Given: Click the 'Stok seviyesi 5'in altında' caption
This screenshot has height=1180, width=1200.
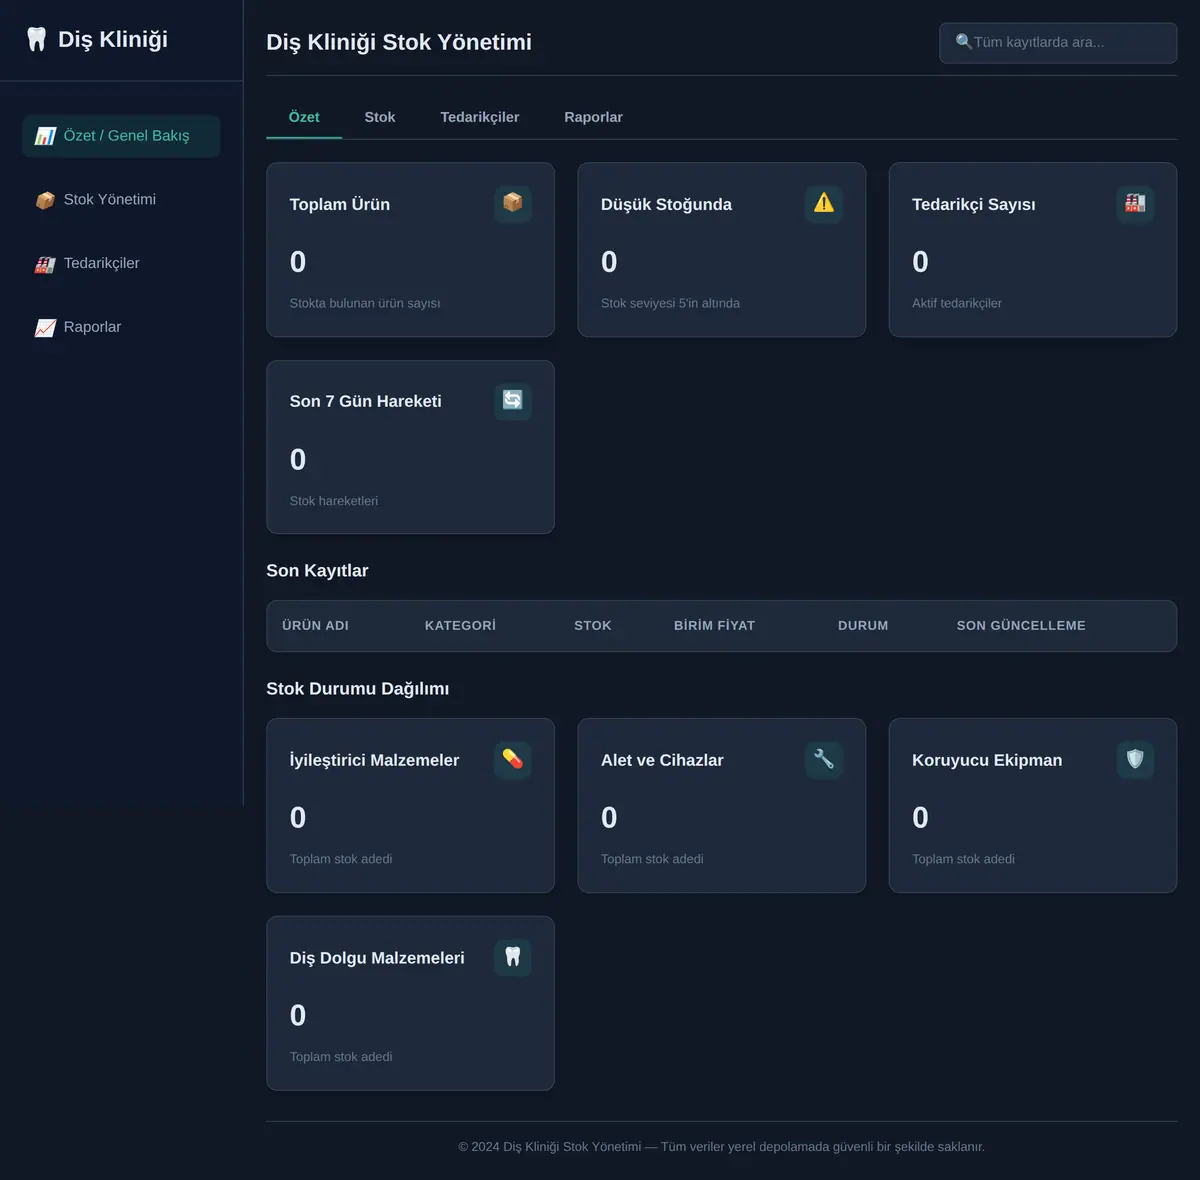Looking at the screenshot, I should pyautogui.click(x=670, y=303).
